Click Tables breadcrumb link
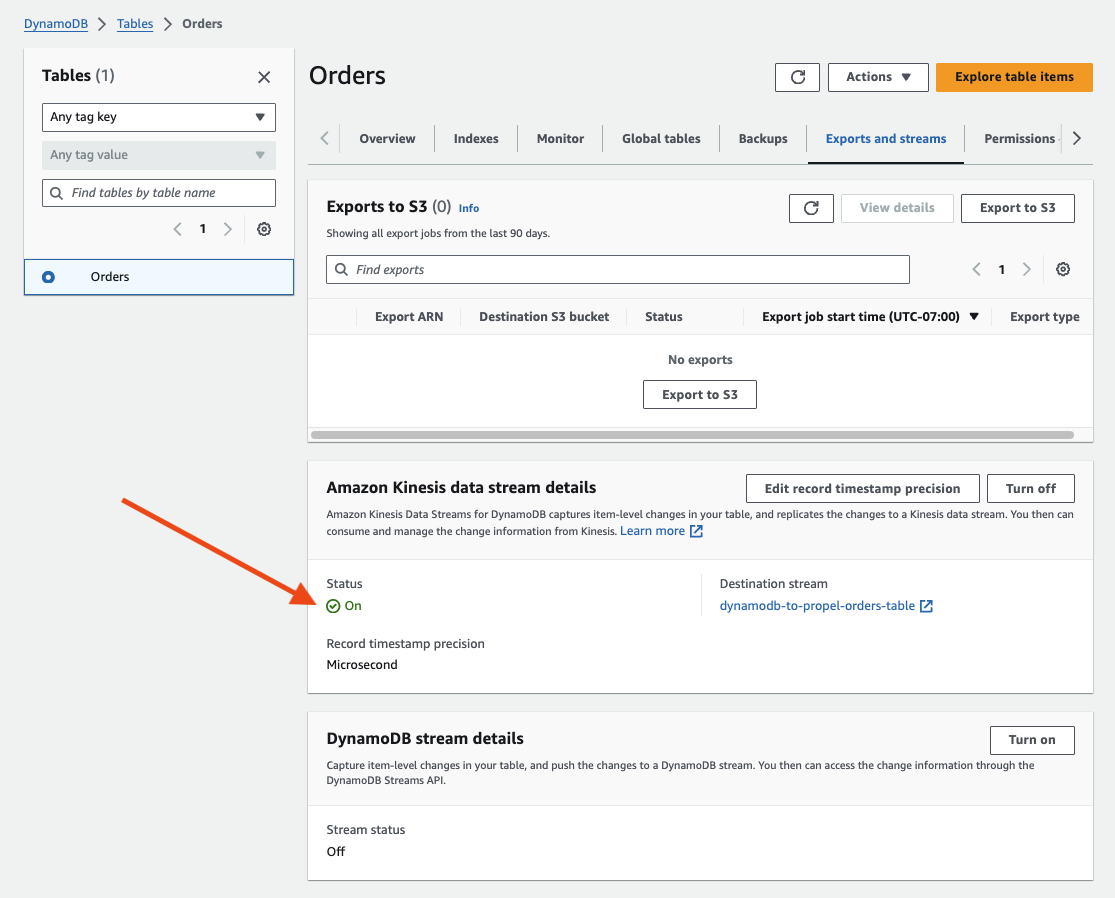1115x898 pixels. tap(135, 23)
